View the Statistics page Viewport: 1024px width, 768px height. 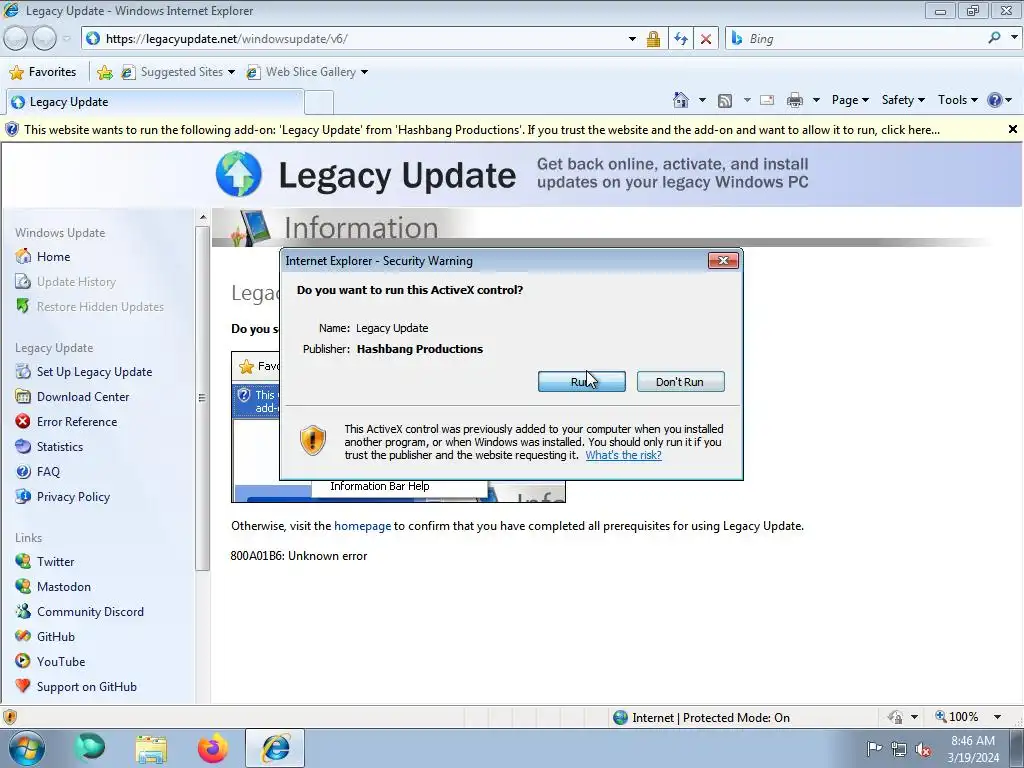coord(59,447)
